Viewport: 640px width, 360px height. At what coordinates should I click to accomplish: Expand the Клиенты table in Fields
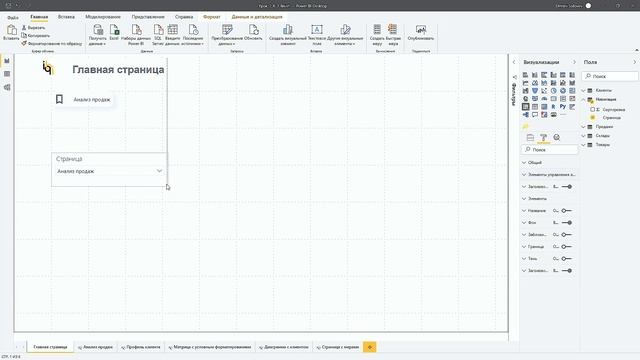click(x=583, y=90)
